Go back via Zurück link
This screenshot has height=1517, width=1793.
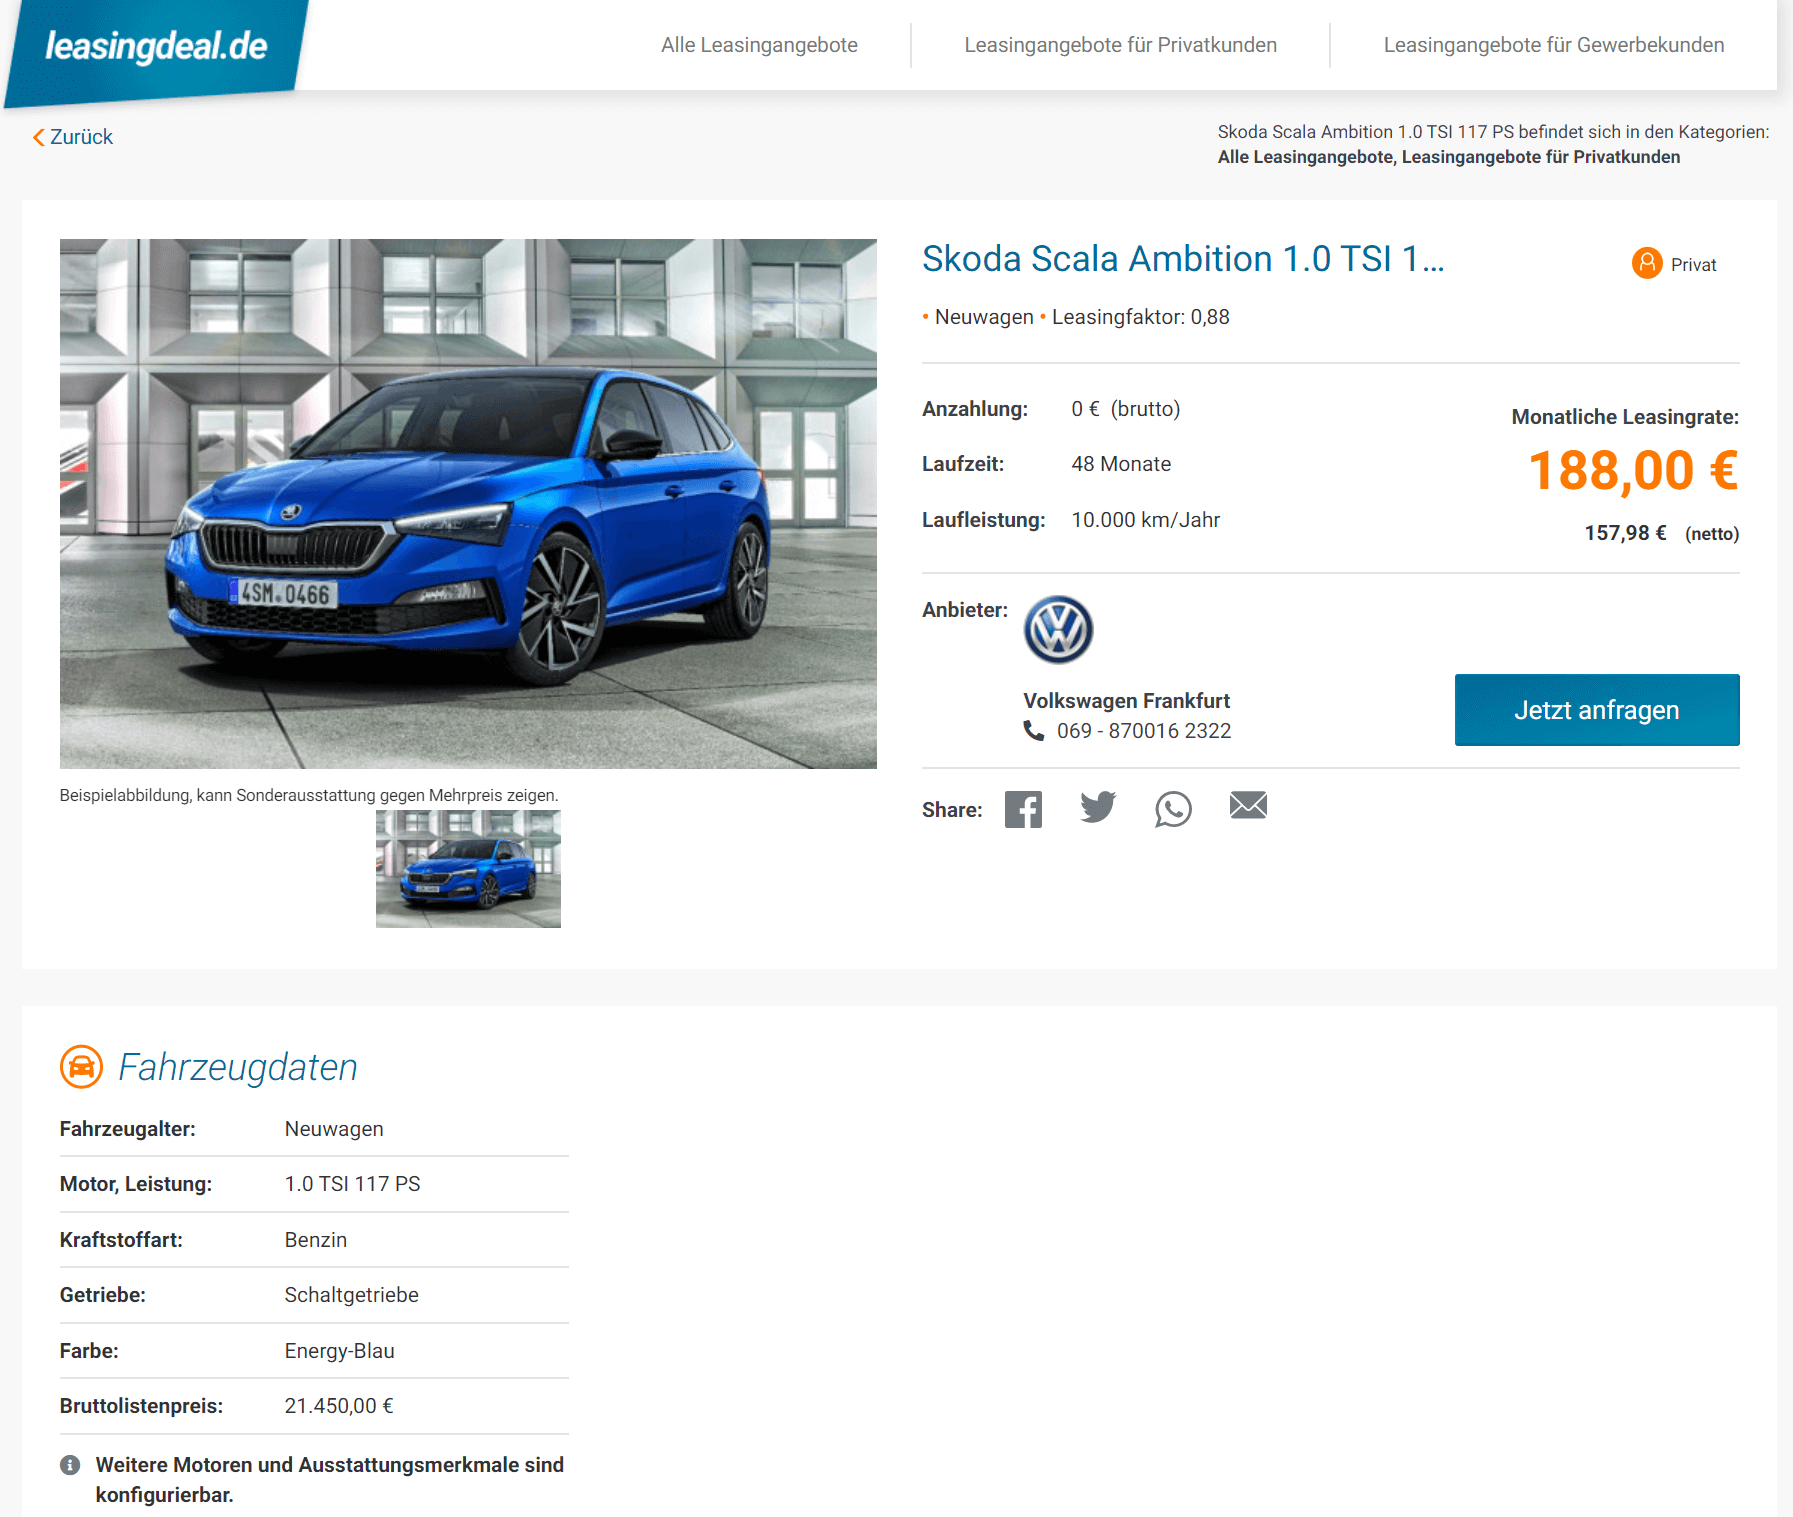point(73,137)
